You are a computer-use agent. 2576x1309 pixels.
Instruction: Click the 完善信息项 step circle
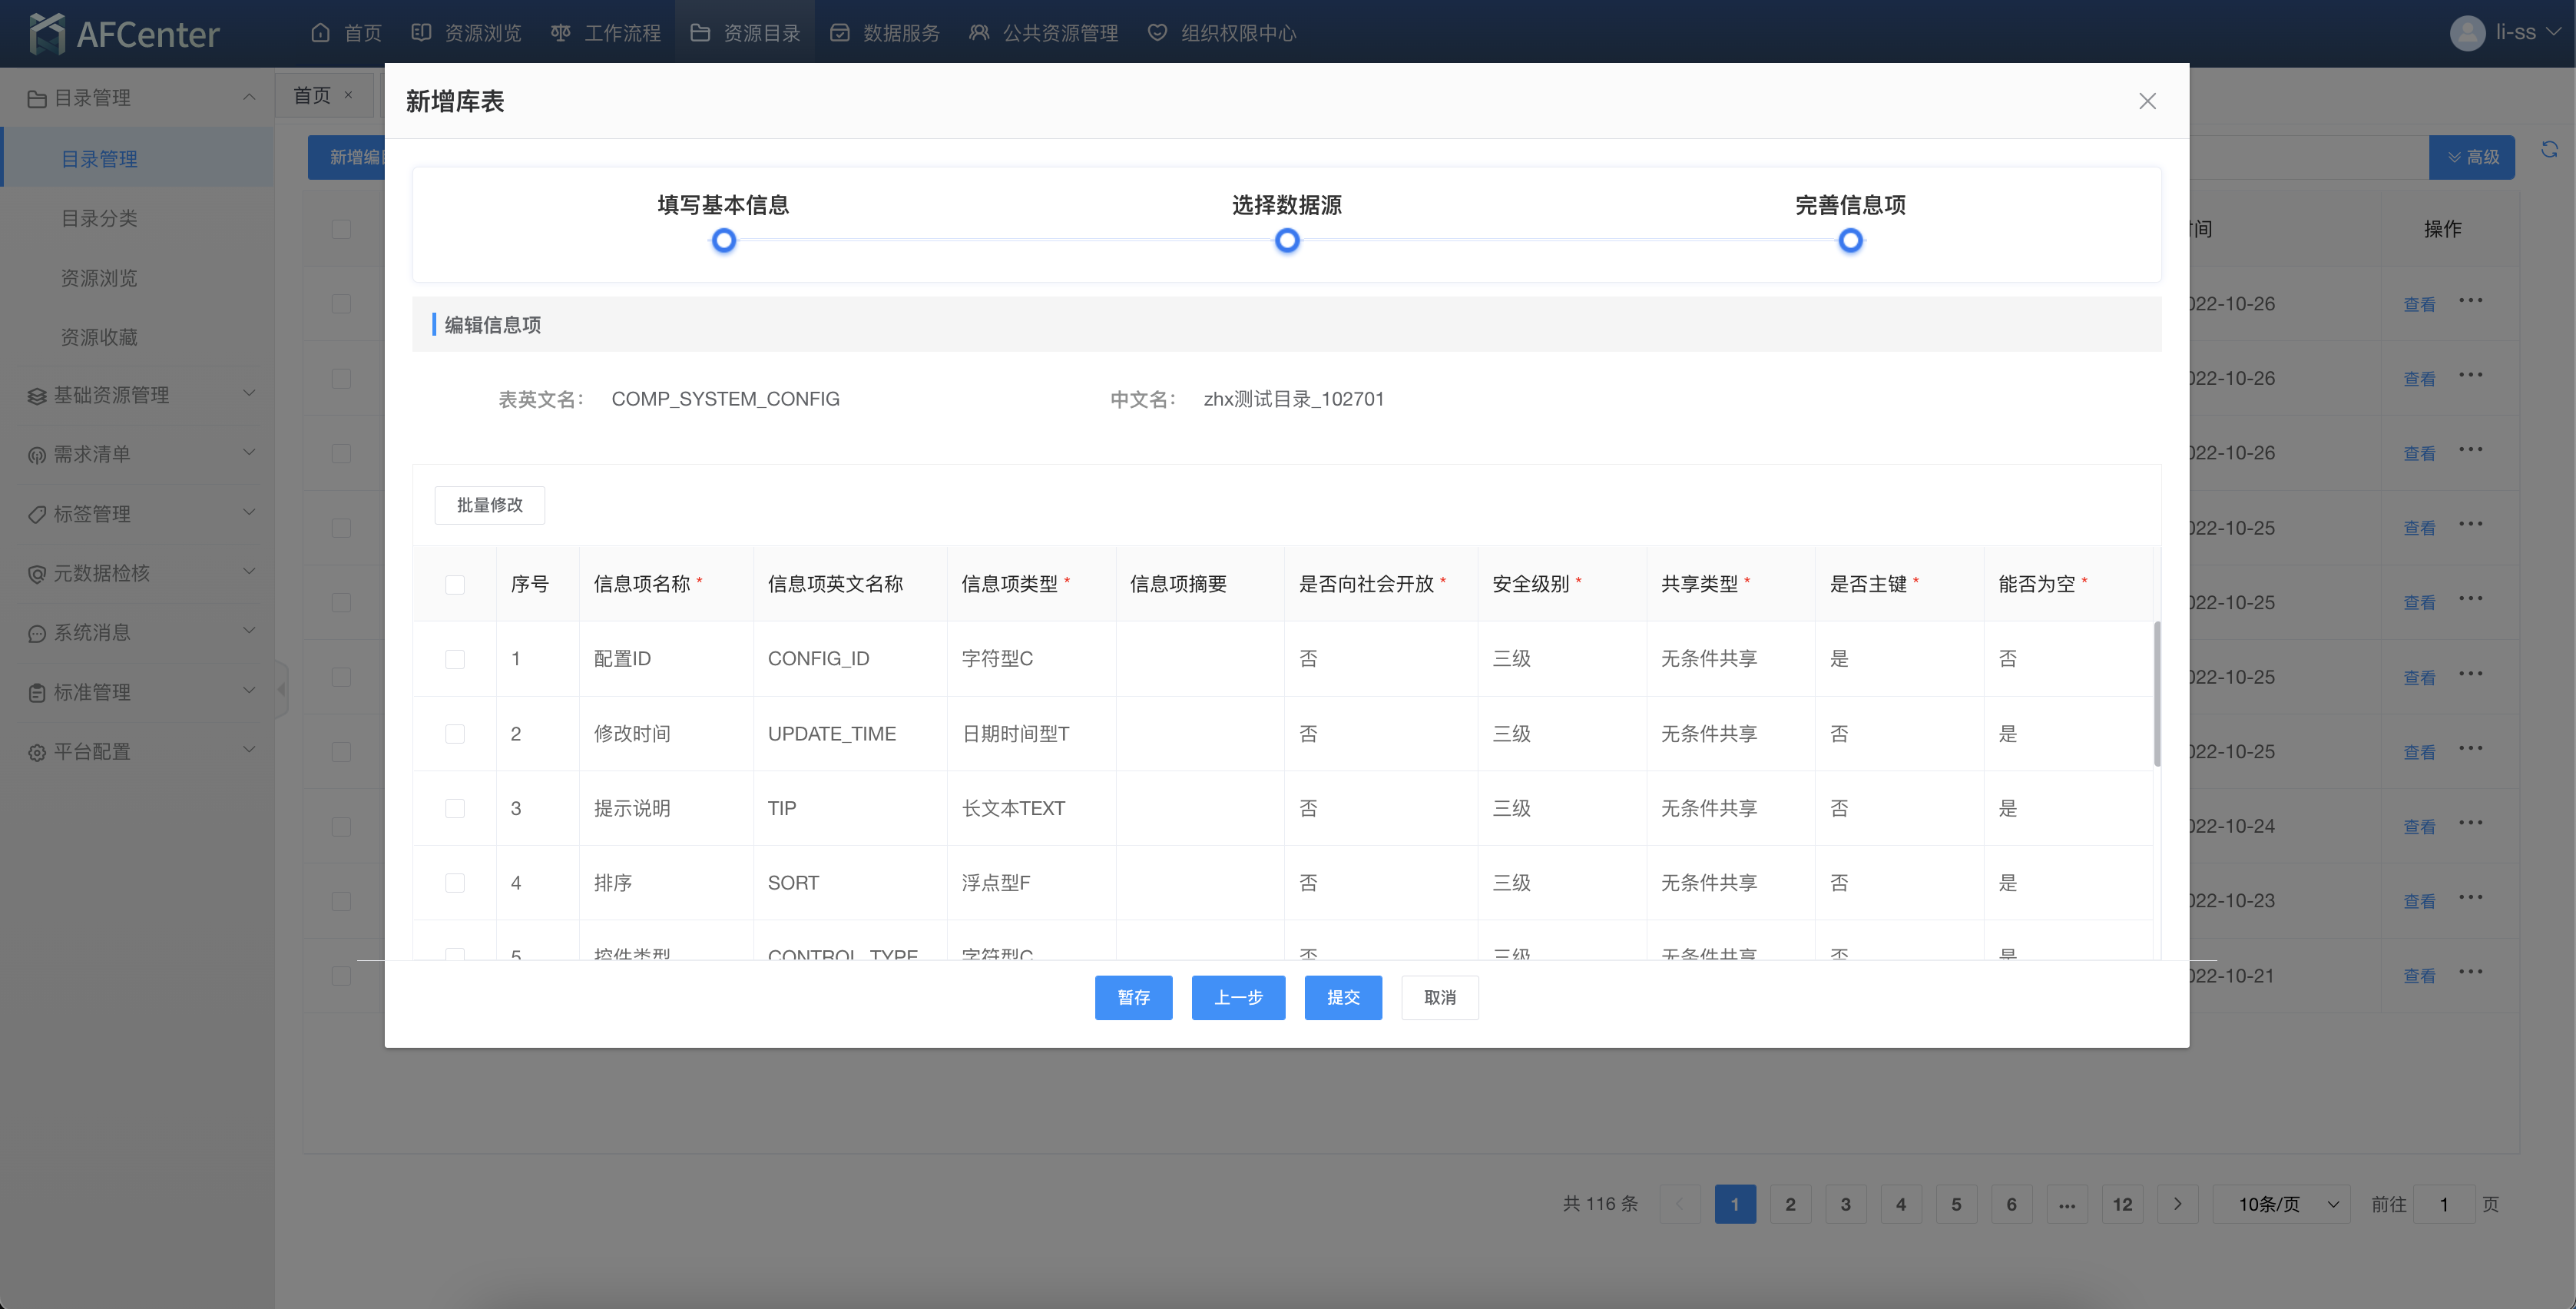(x=1850, y=241)
